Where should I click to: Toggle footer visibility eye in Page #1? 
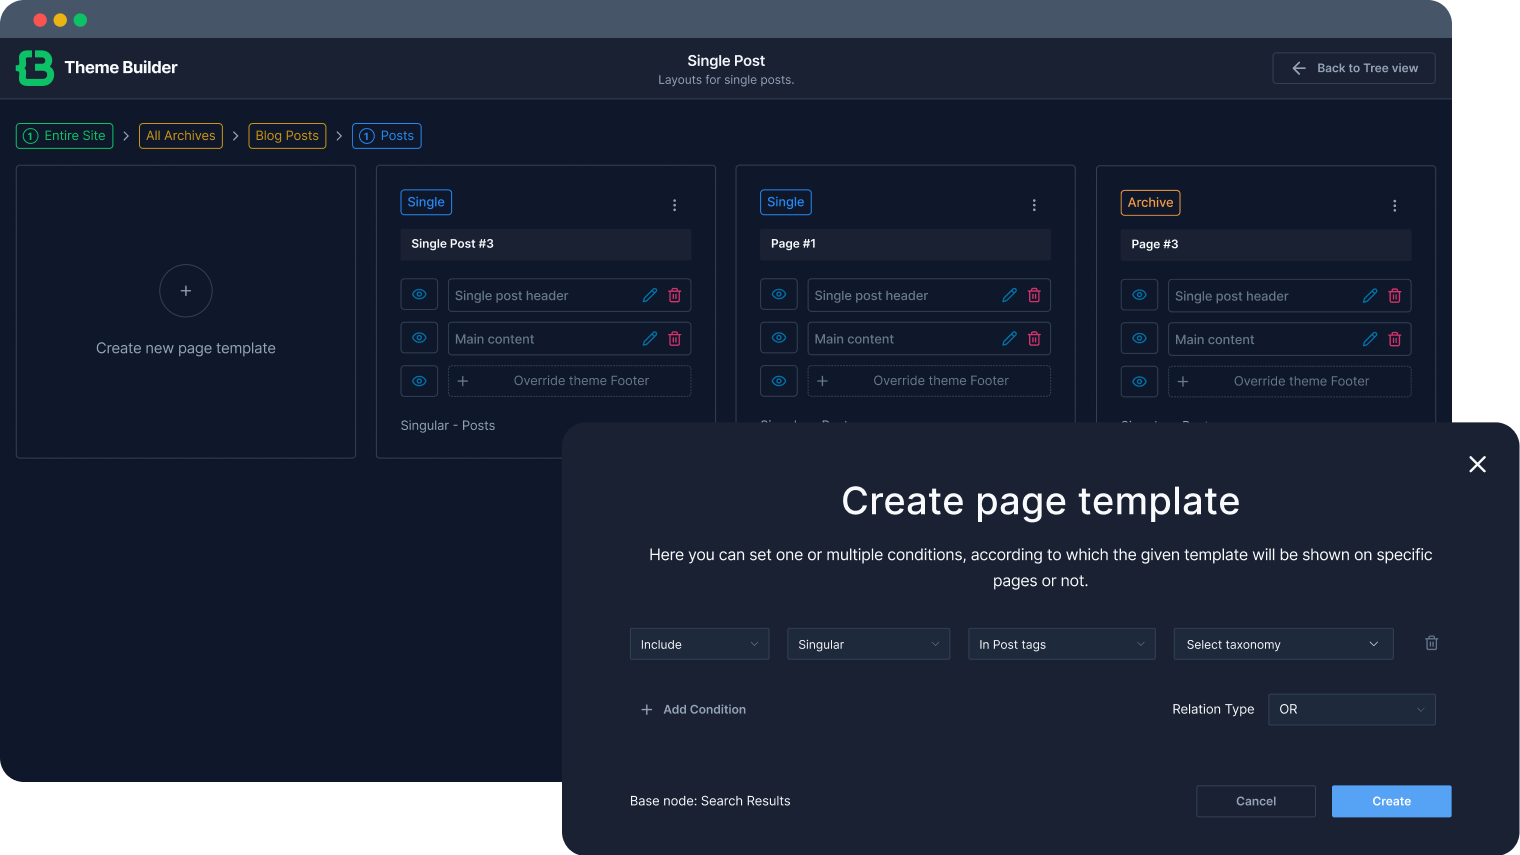pos(779,381)
